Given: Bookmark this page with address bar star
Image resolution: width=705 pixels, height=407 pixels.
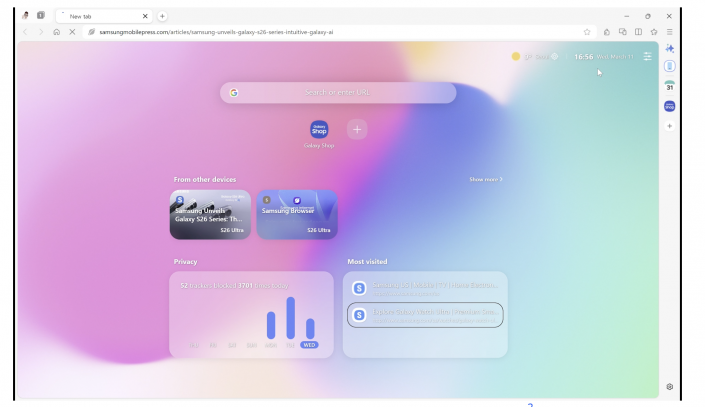Looking at the screenshot, I should (x=587, y=32).
